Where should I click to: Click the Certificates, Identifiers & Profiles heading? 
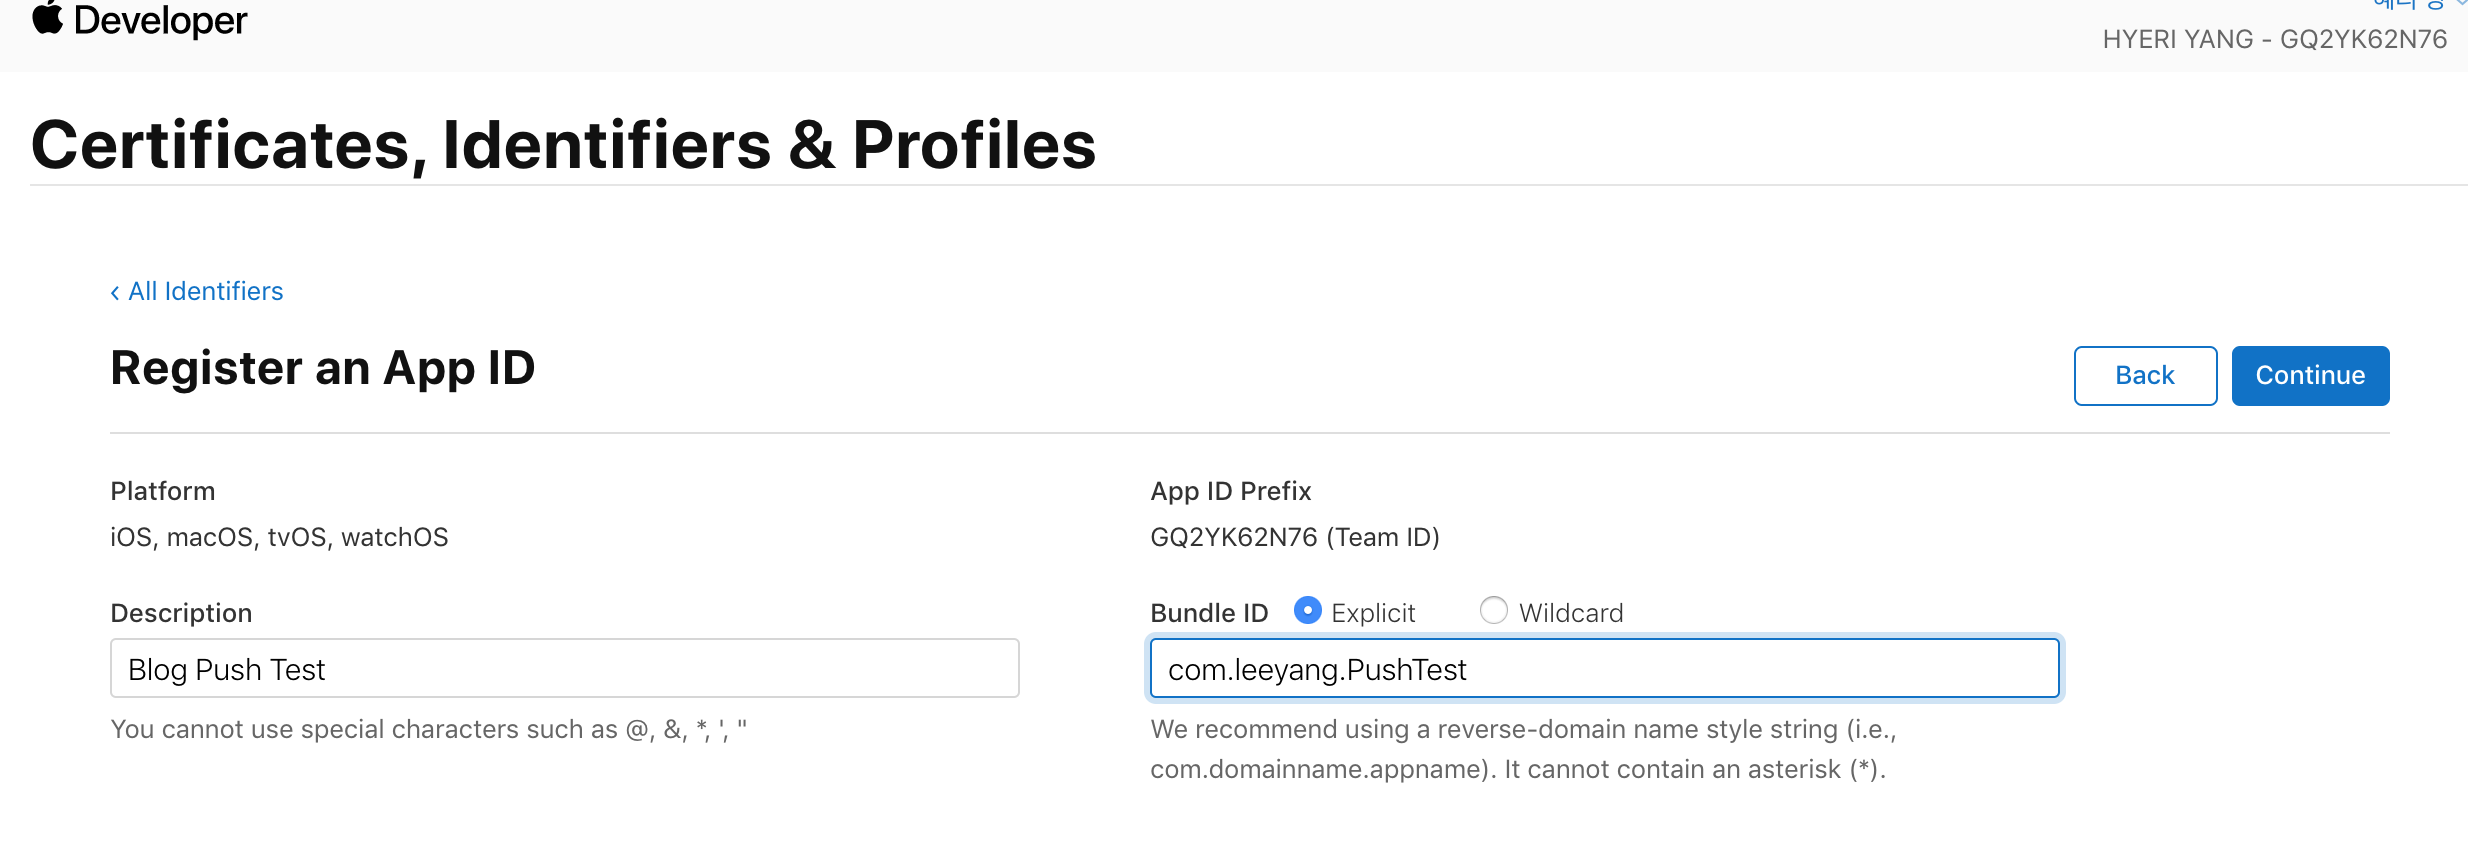click(563, 145)
